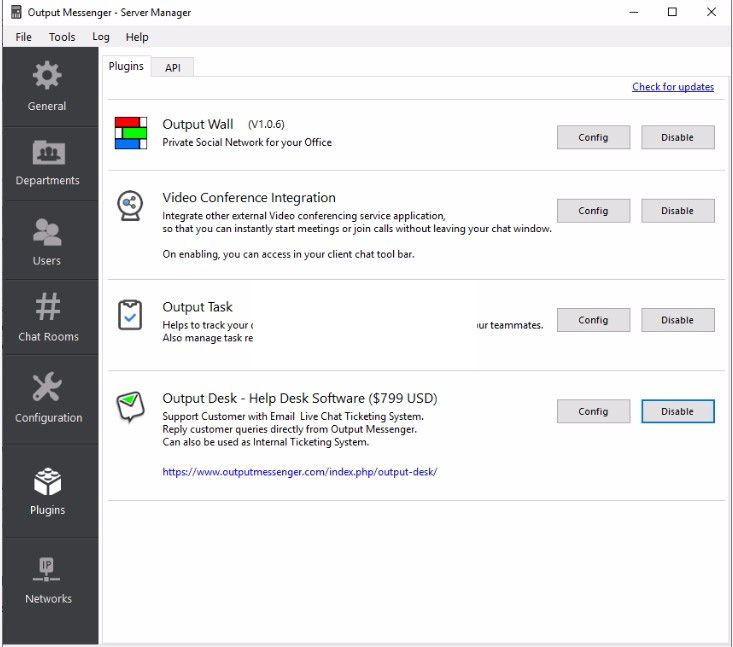Open Config for Output Desk plugin
Screen dimensions: 733x647
(x=593, y=411)
